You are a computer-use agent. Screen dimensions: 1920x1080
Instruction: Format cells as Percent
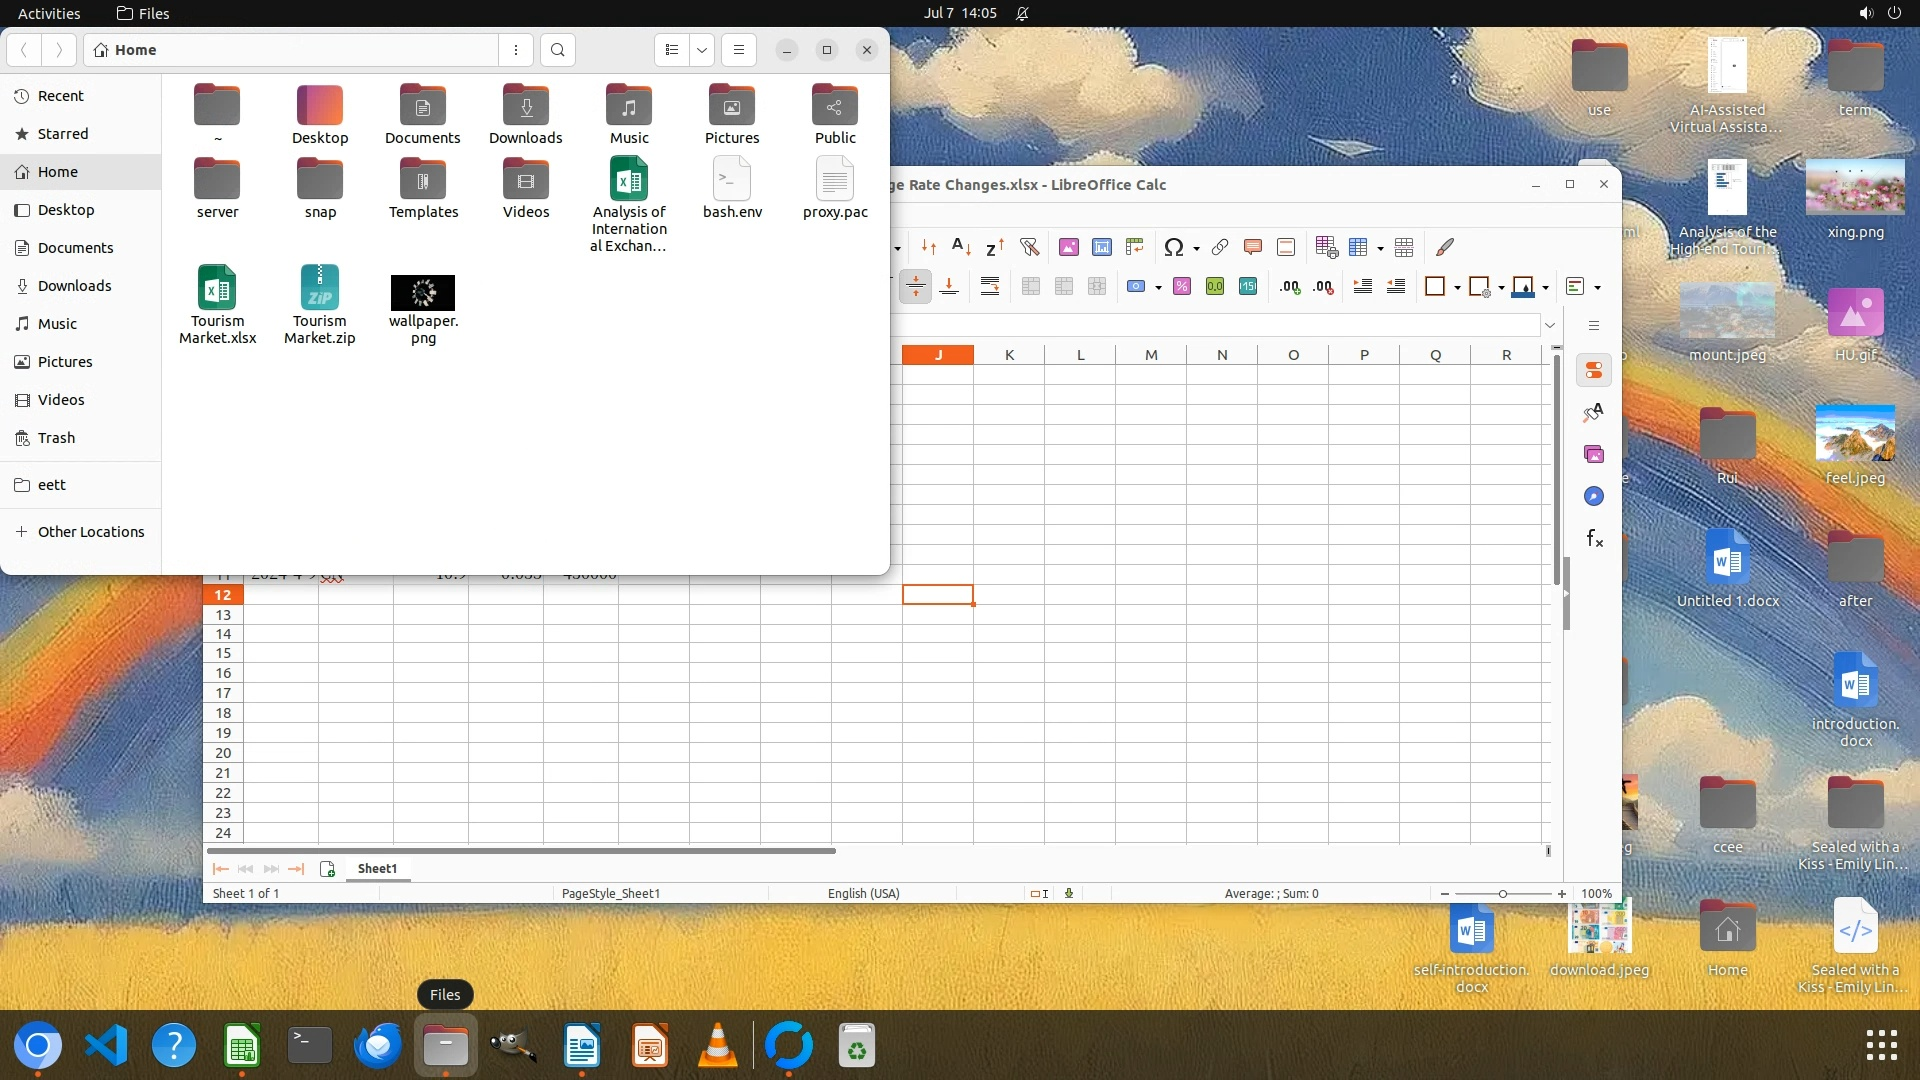tap(1181, 287)
